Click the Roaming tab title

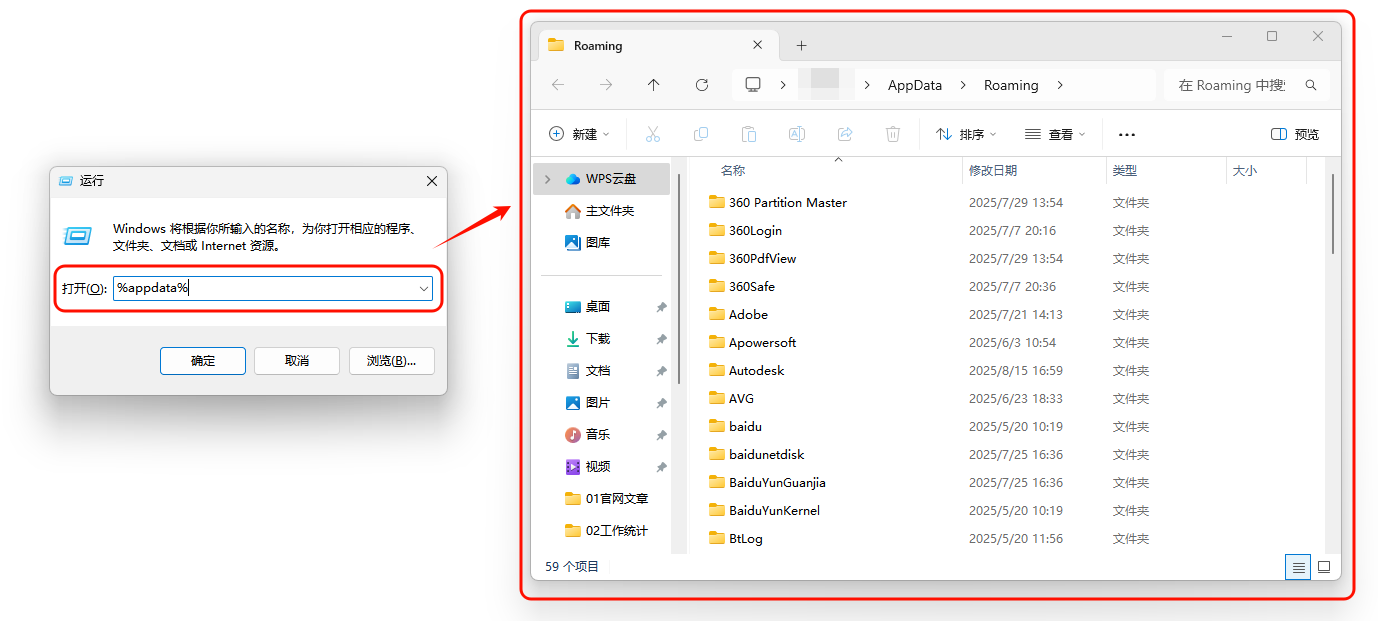click(598, 45)
